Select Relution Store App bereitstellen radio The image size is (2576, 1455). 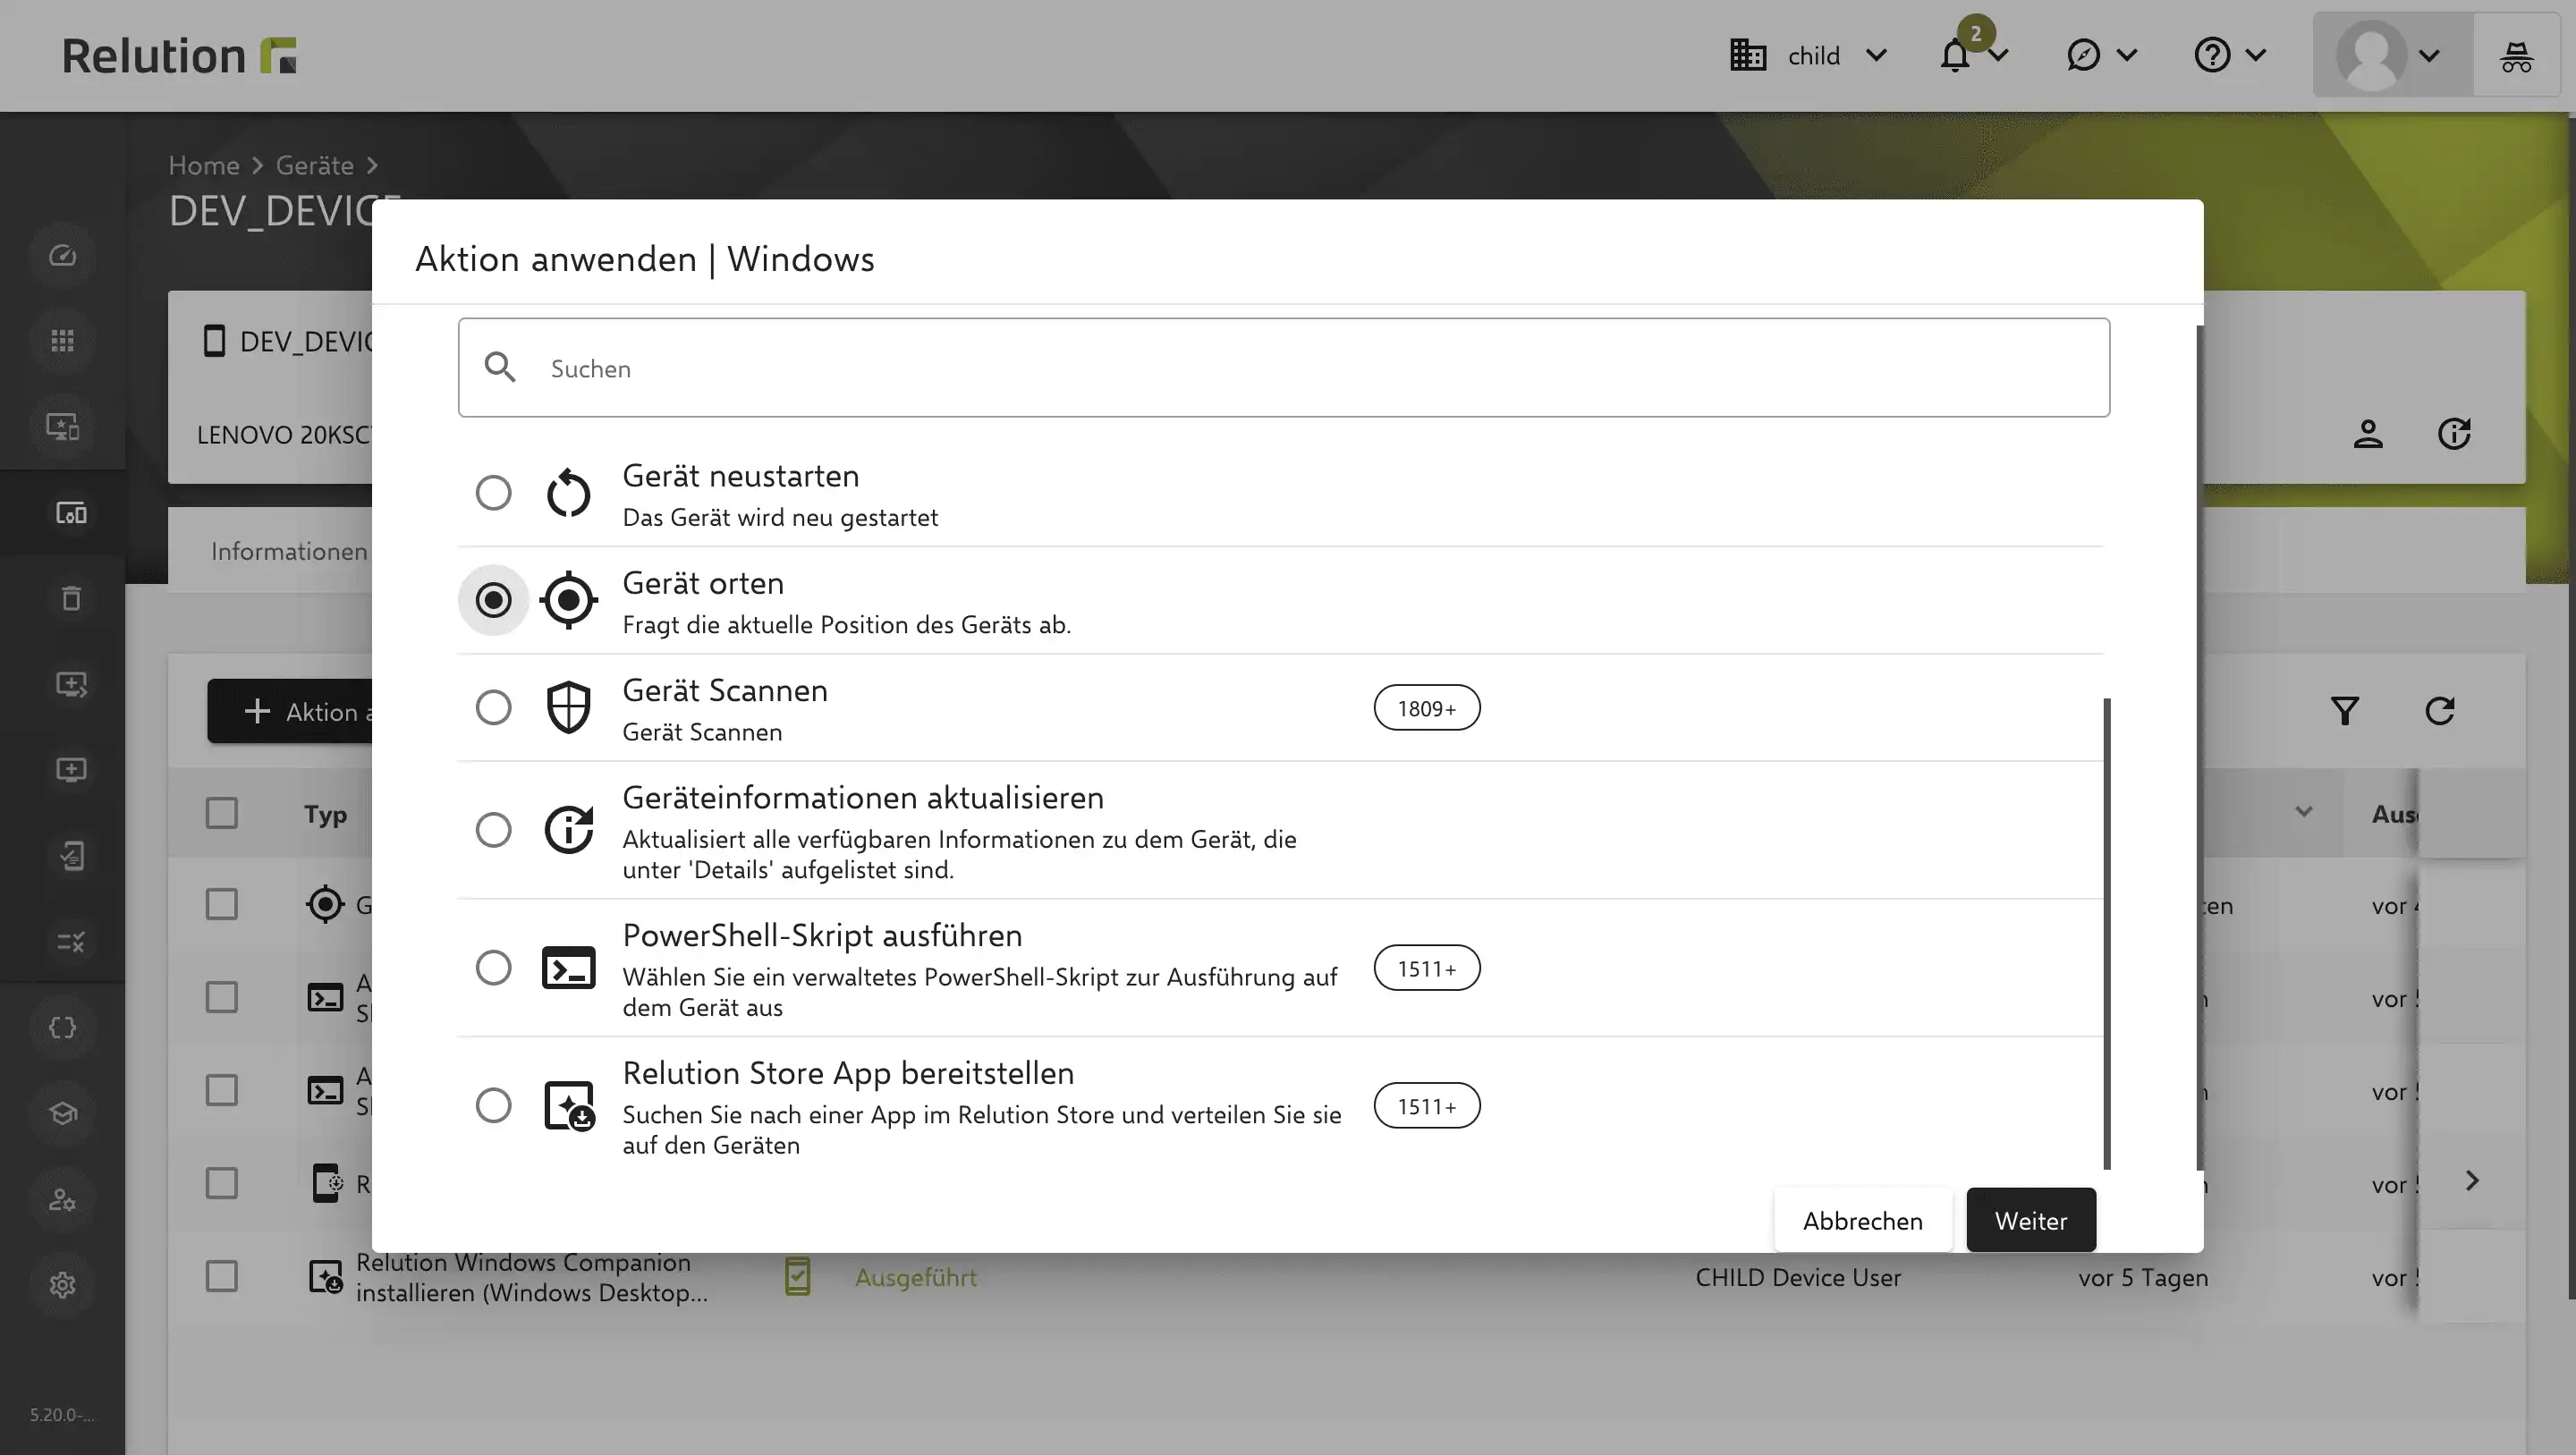[493, 1106]
